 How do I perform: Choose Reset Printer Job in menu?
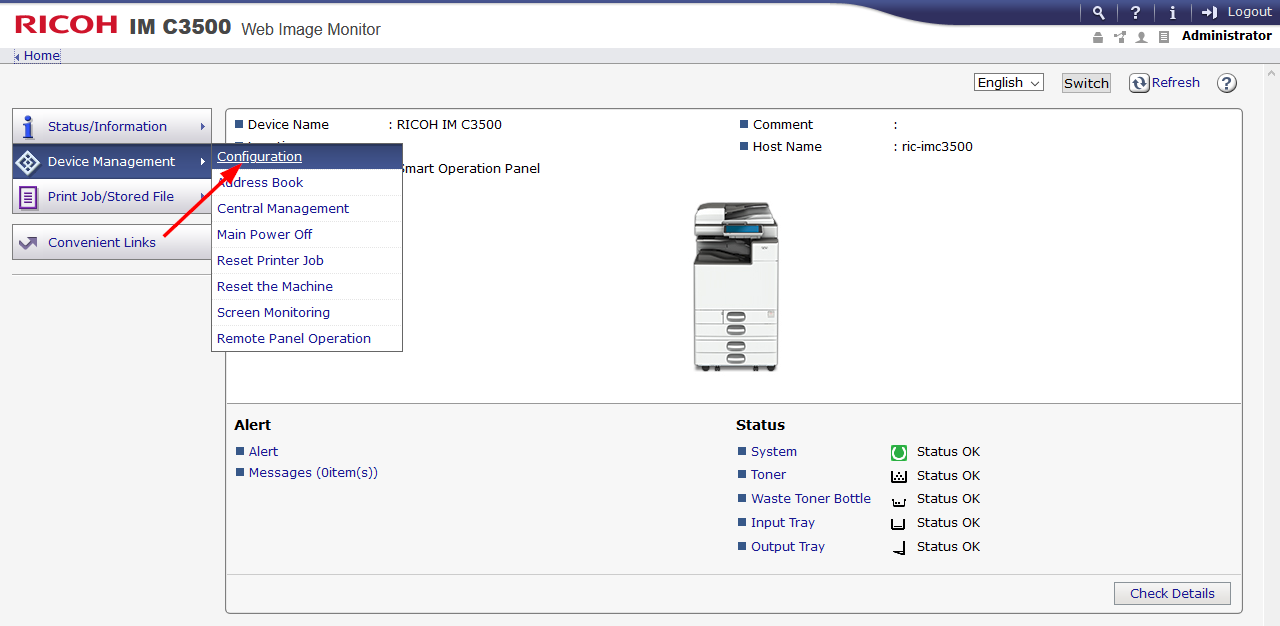(x=307, y=260)
